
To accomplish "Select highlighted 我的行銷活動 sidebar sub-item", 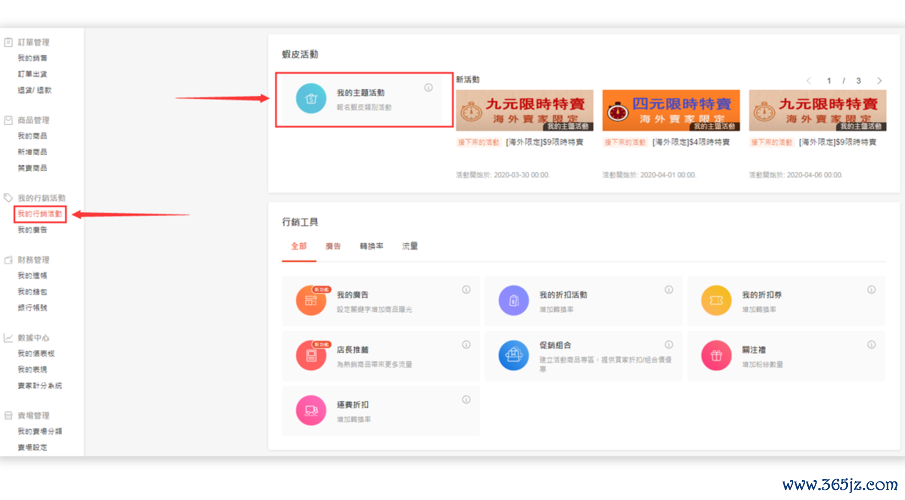I will point(40,214).
